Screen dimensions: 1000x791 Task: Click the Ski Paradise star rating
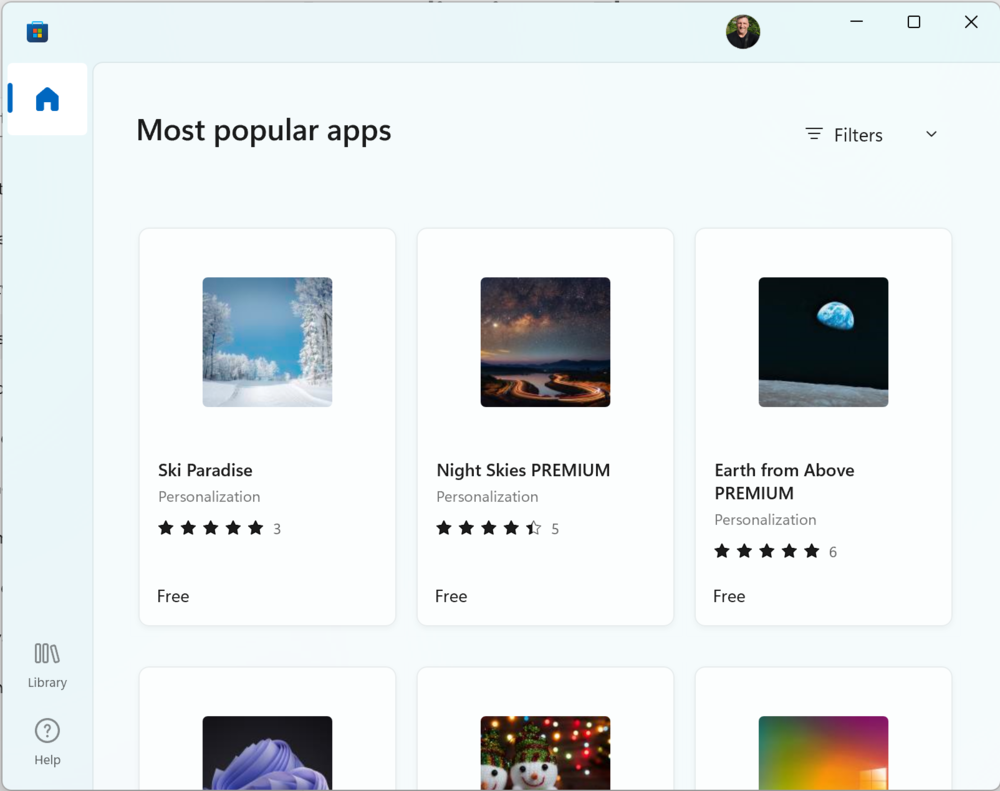point(211,528)
